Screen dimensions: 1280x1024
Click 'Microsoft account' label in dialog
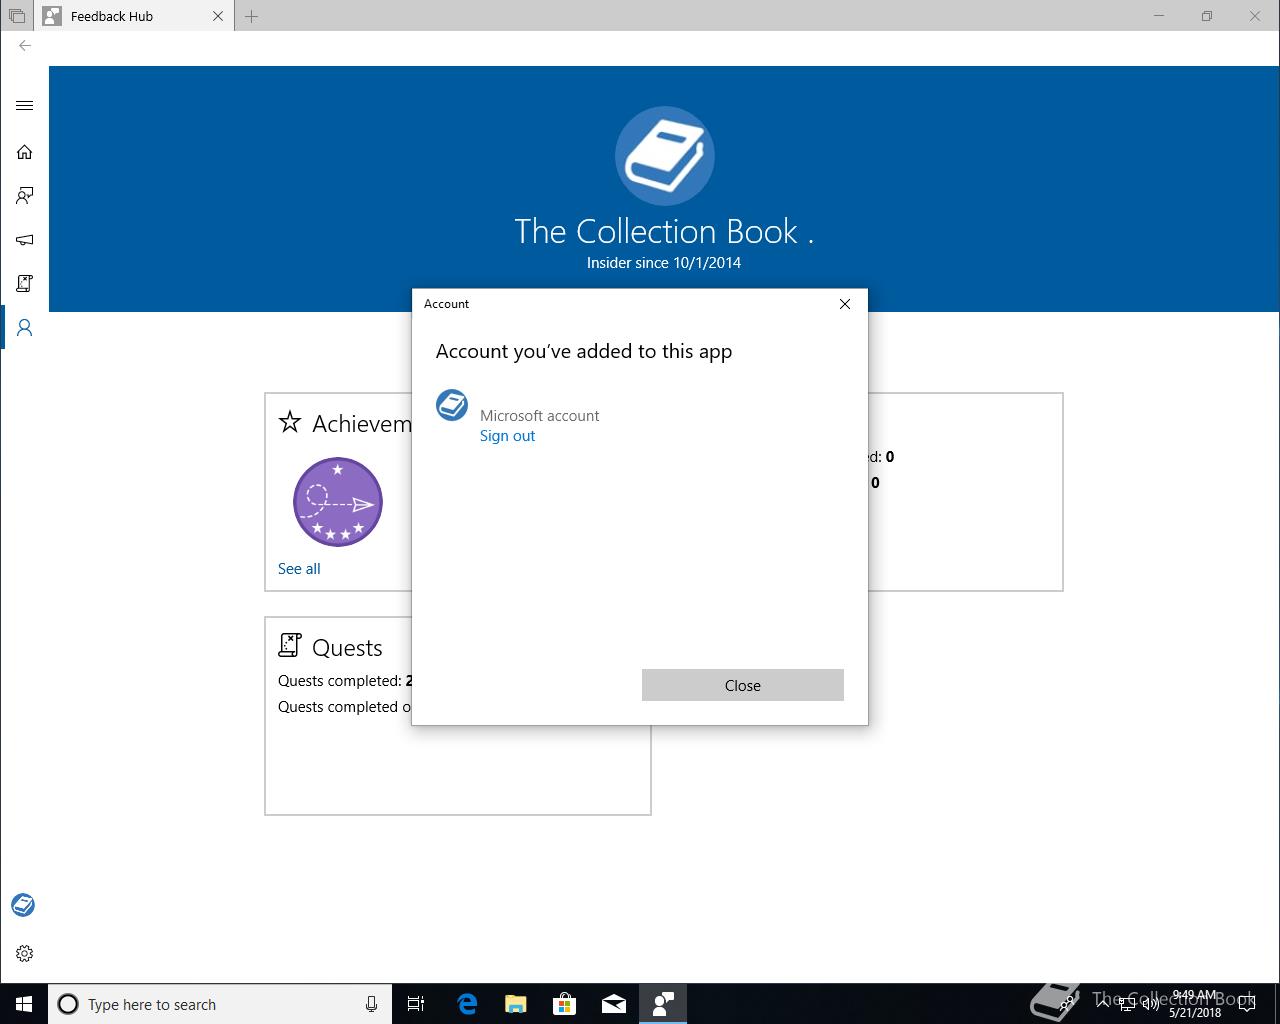(540, 416)
